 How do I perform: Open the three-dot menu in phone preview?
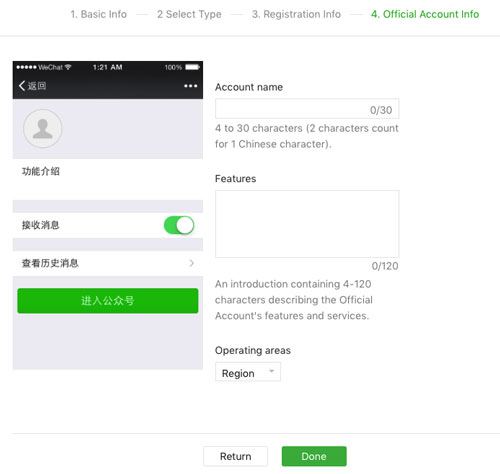(190, 86)
